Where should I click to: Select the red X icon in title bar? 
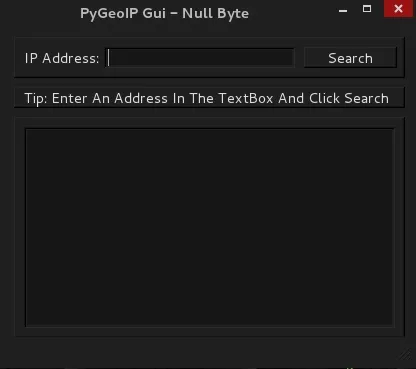(398, 9)
